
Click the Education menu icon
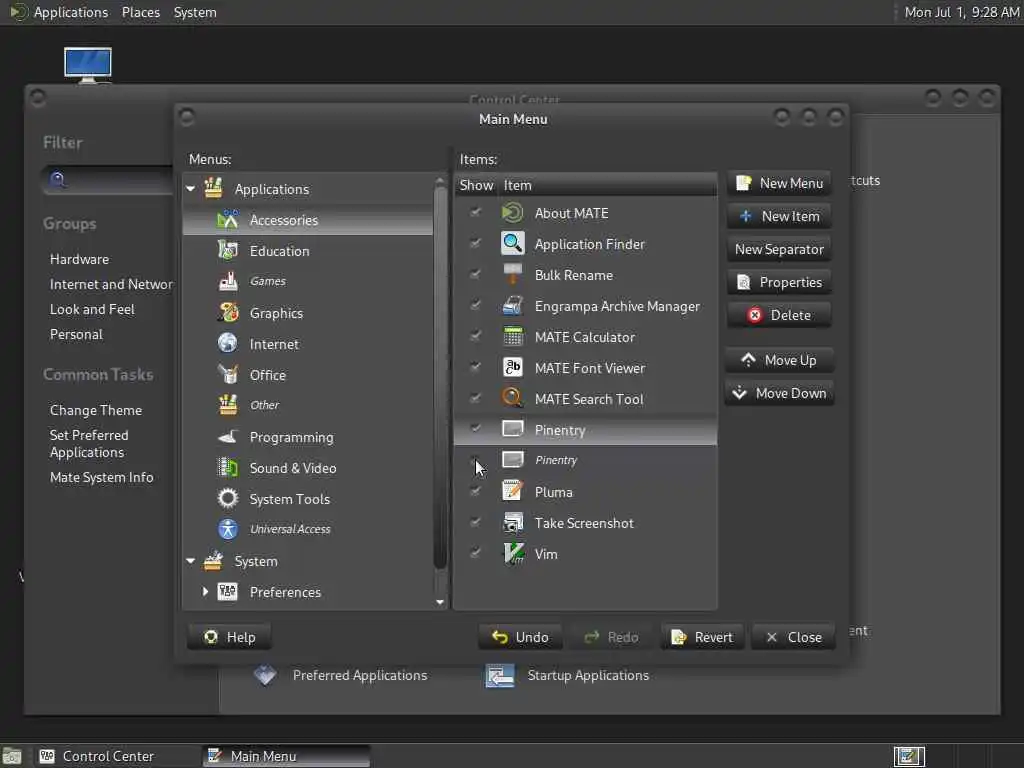[227, 251]
